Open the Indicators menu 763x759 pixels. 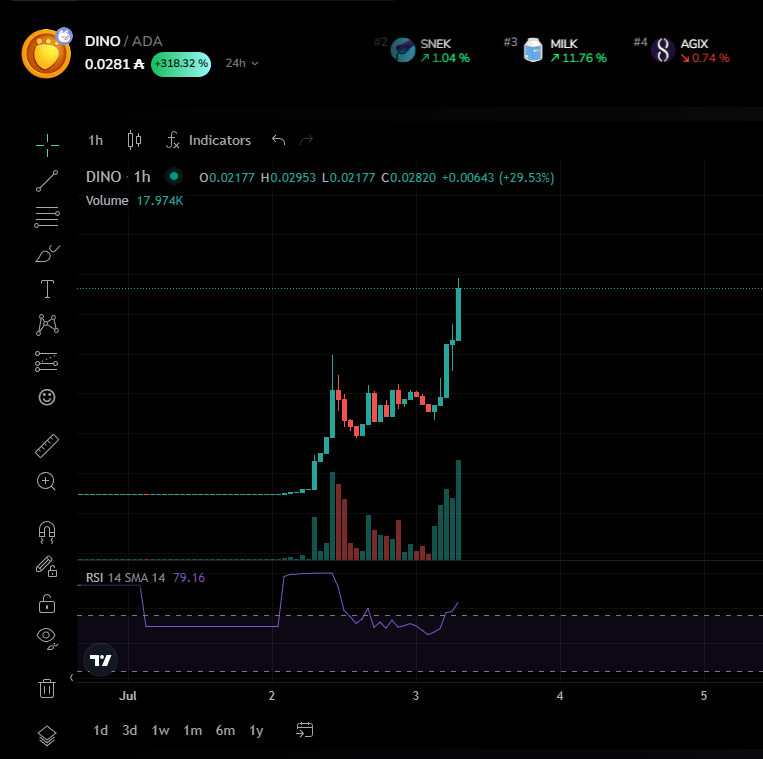pos(209,140)
